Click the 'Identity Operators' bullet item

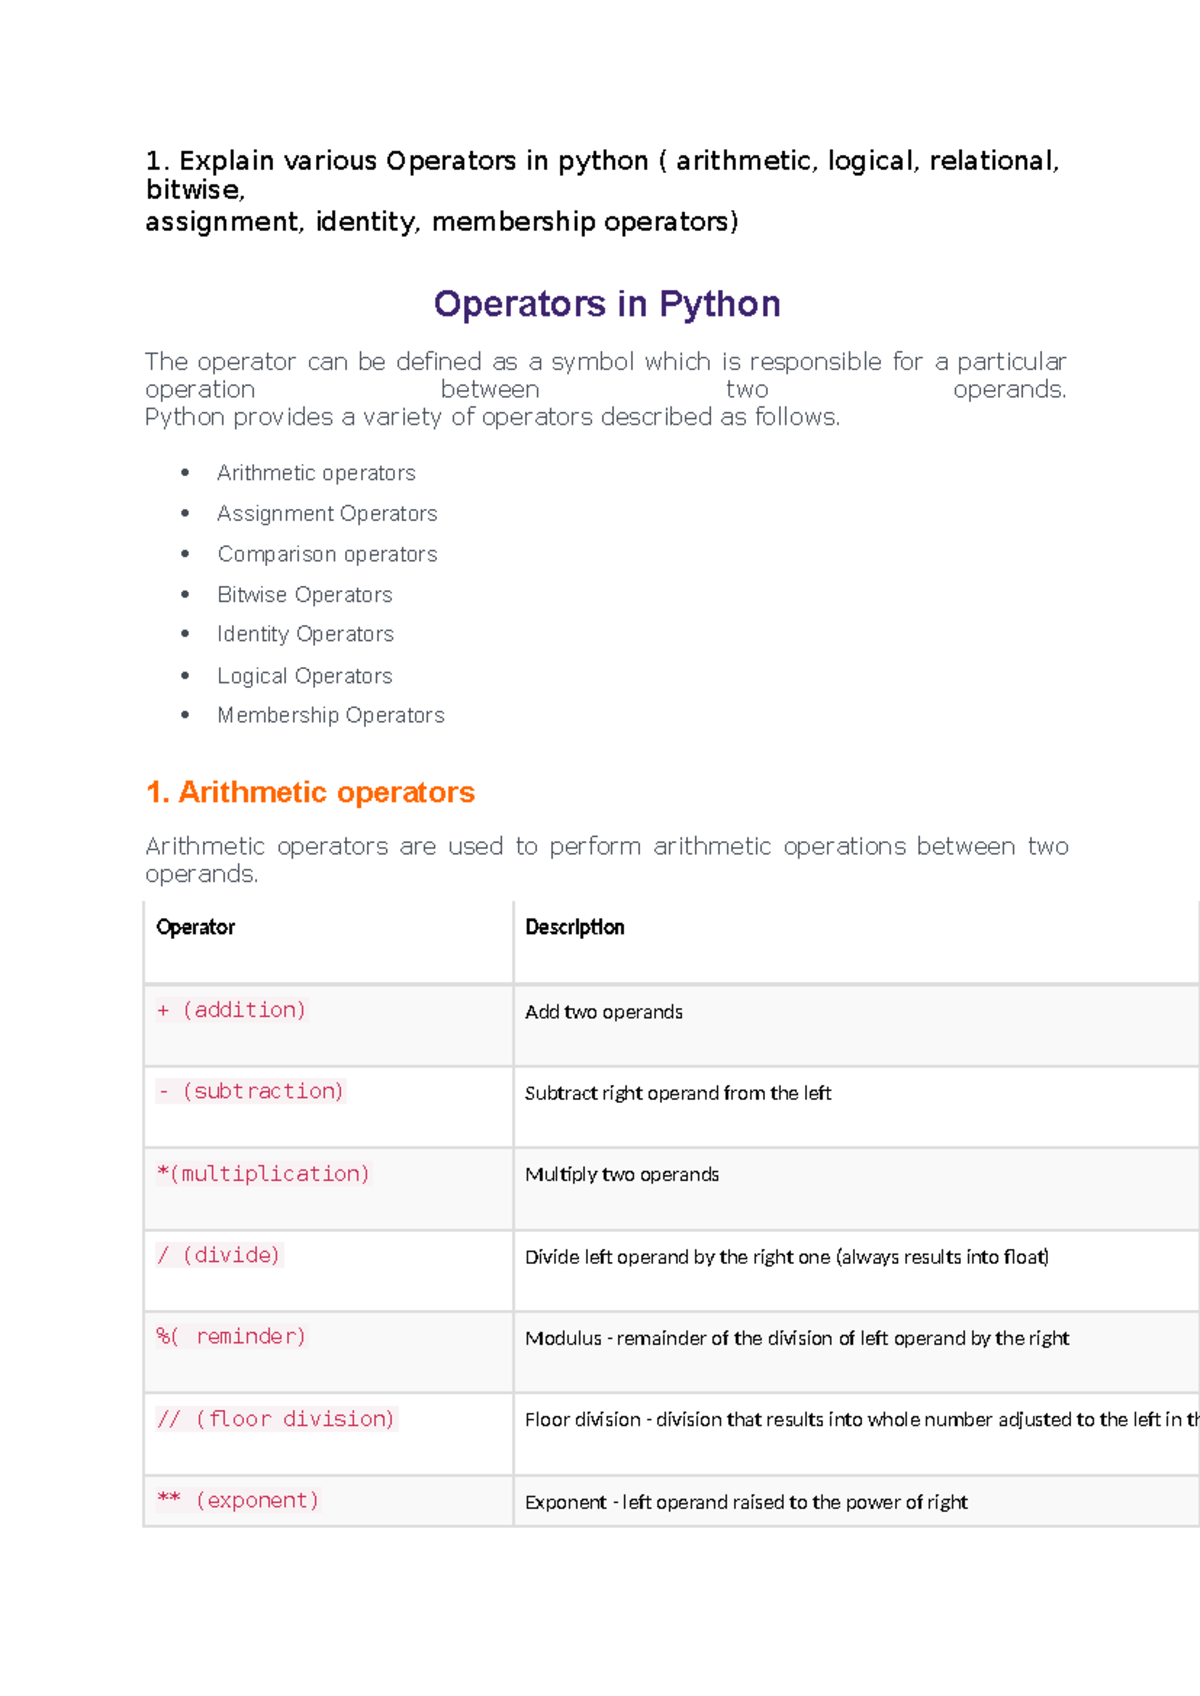pyautogui.click(x=305, y=634)
